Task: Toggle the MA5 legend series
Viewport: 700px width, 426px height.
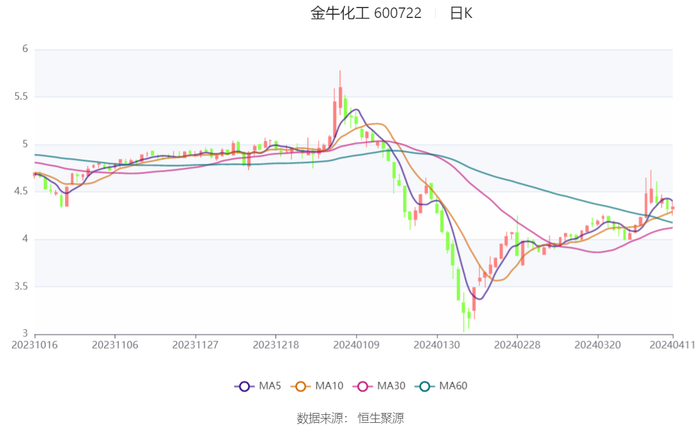Action: point(258,386)
